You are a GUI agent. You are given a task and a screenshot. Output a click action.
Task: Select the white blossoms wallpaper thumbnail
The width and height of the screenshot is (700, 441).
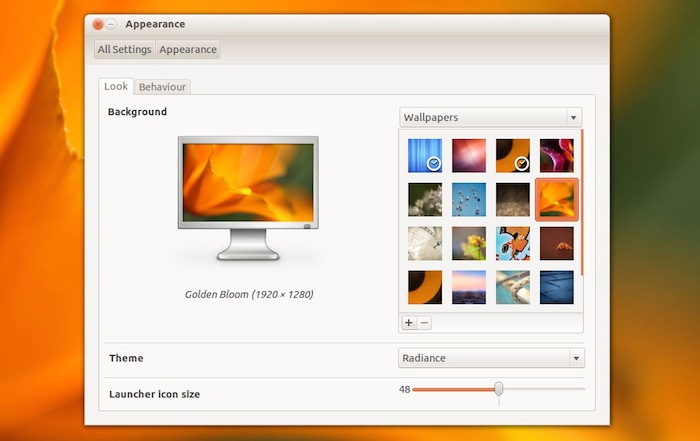click(x=425, y=200)
